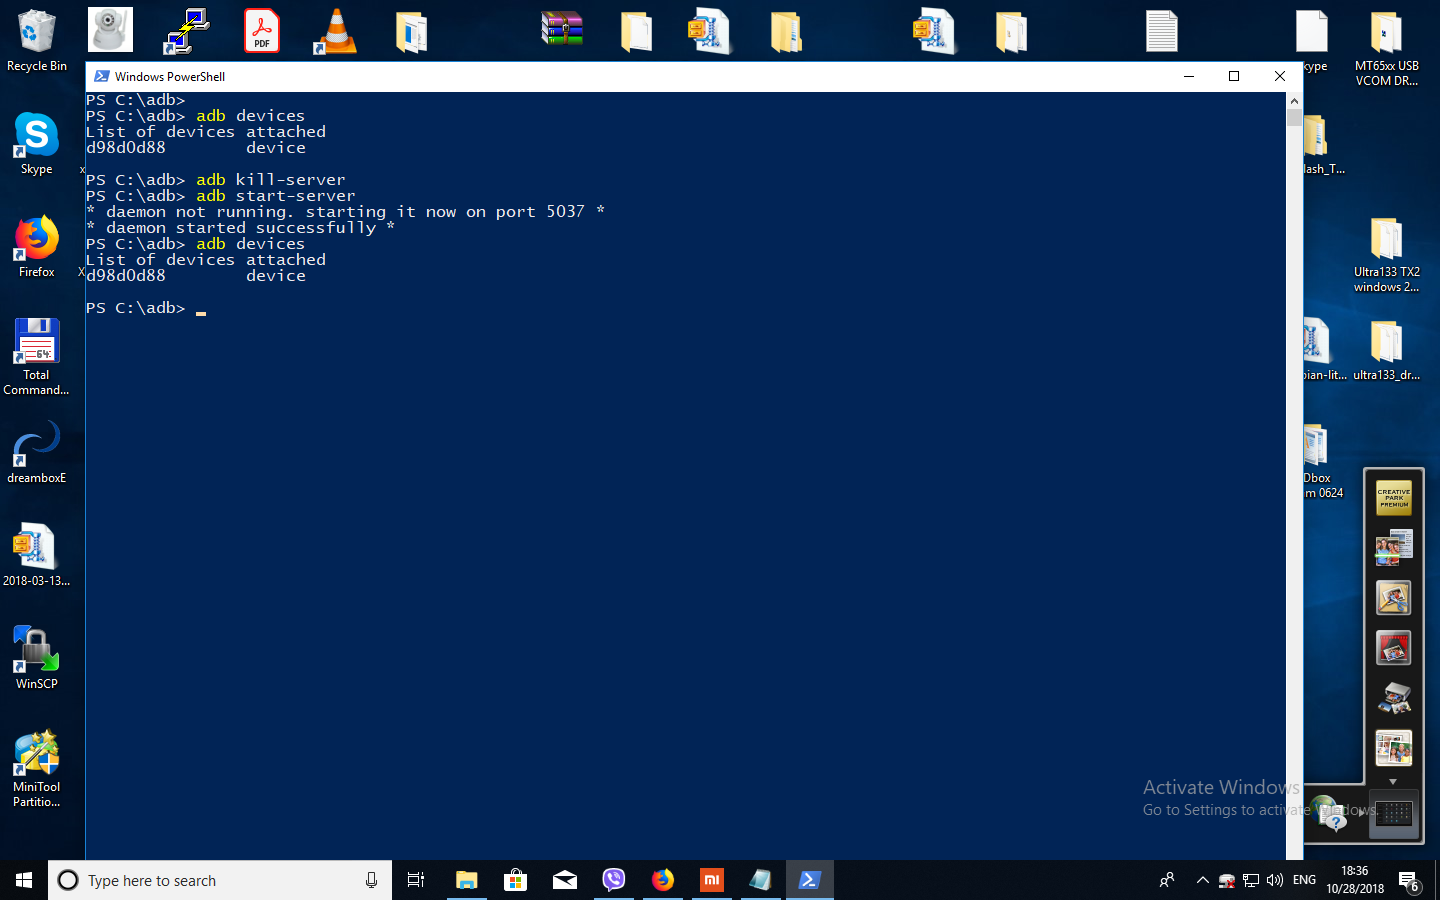The width and height of the screenshot is (1440, 900).
Task: Click the globe with question mark help icon
Action: tap(1331, 813)
